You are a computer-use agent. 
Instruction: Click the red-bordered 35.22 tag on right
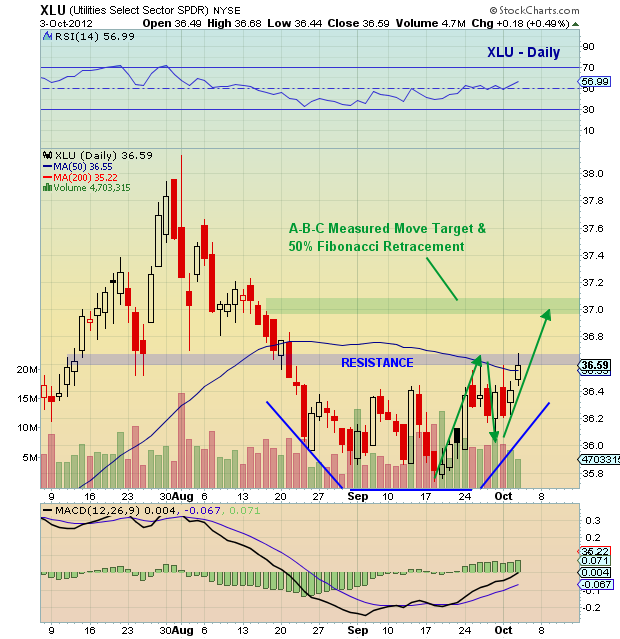tap(594, 551)
